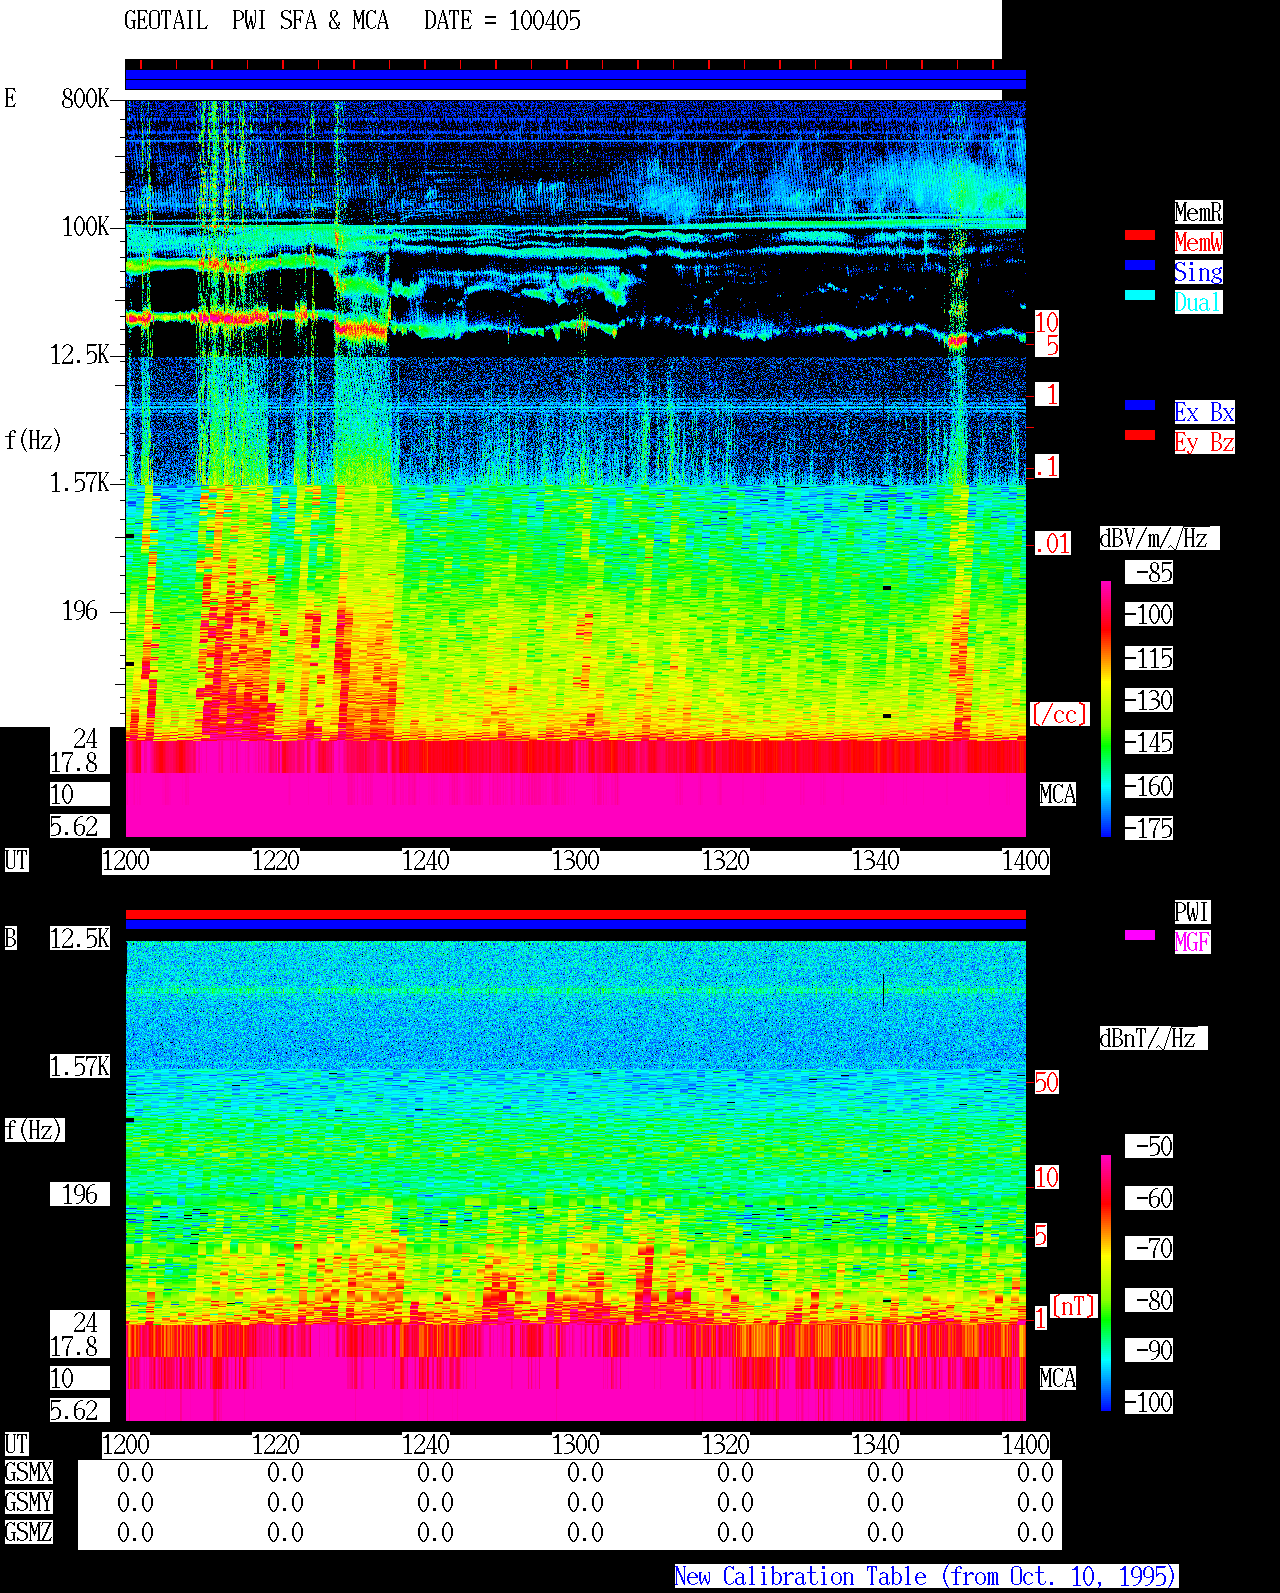1280x1593 pixels.
Task: Click the E panel letter label
Action: (10, 98)
